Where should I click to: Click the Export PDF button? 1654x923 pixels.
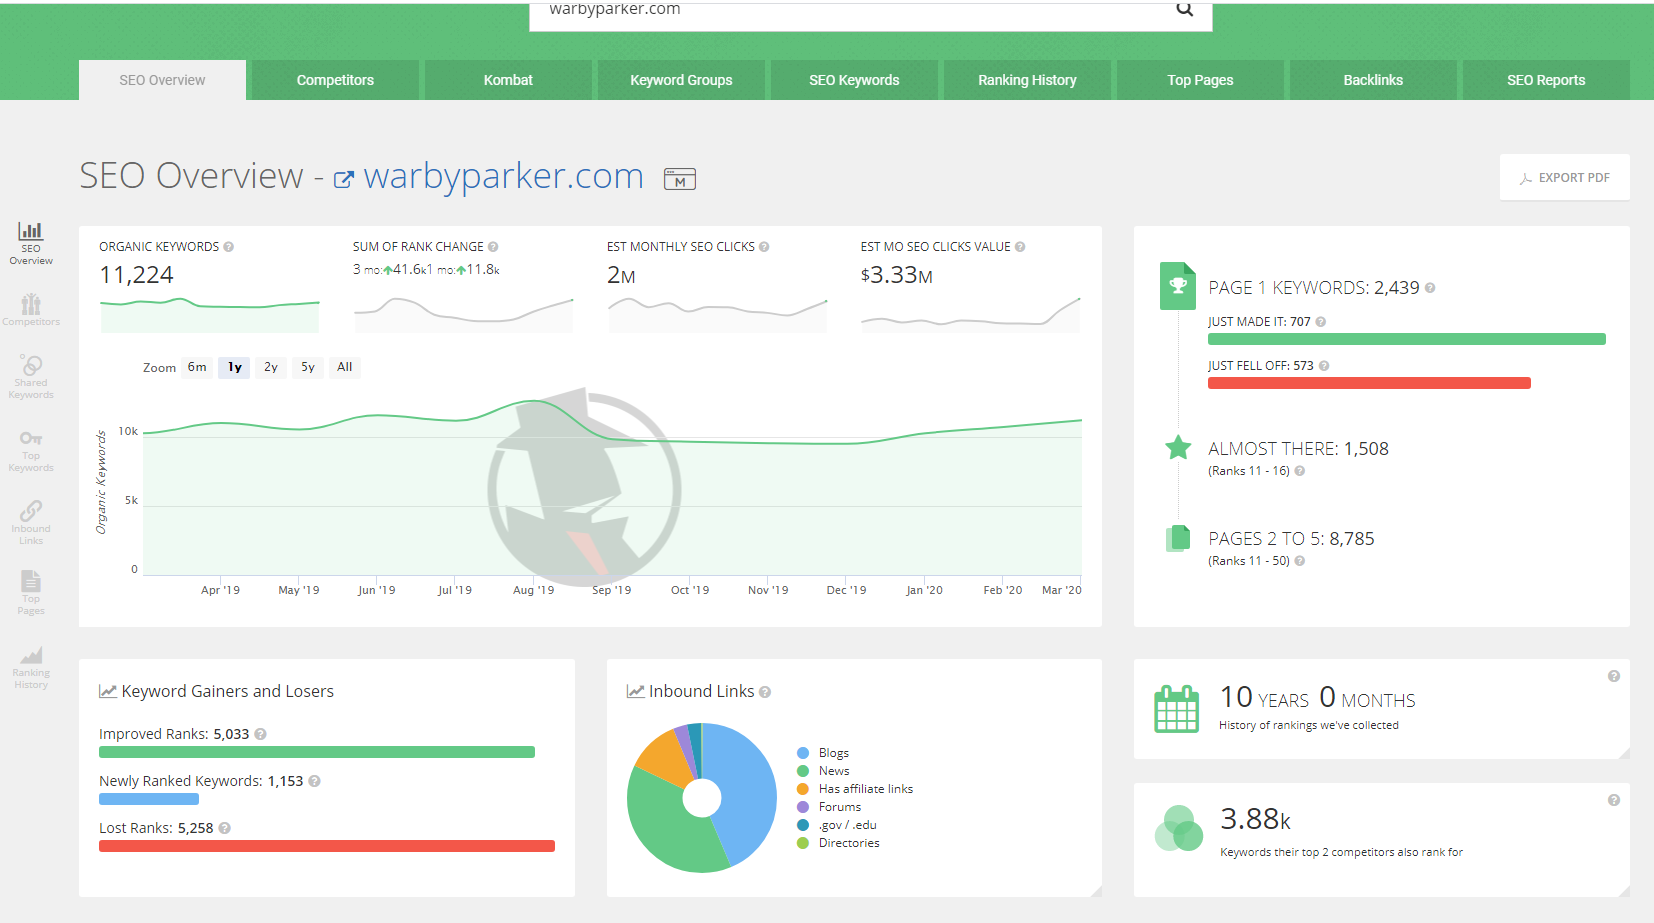point(1564,178)
